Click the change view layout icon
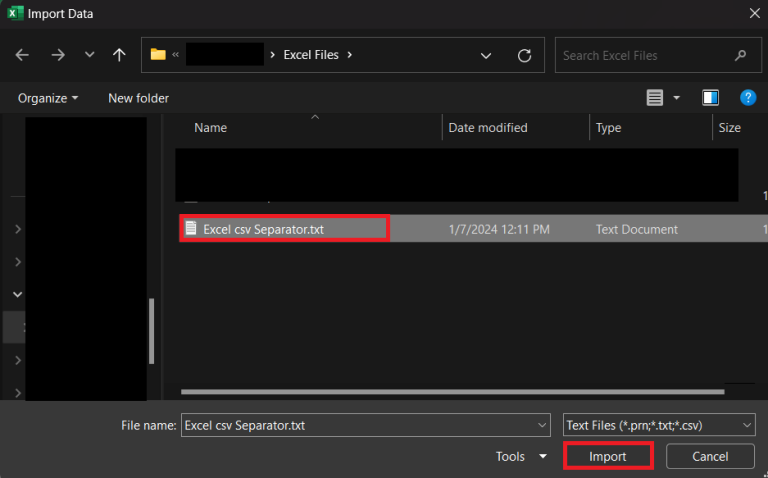The height and width of the screenshot is (478, 768). point(655,98)
